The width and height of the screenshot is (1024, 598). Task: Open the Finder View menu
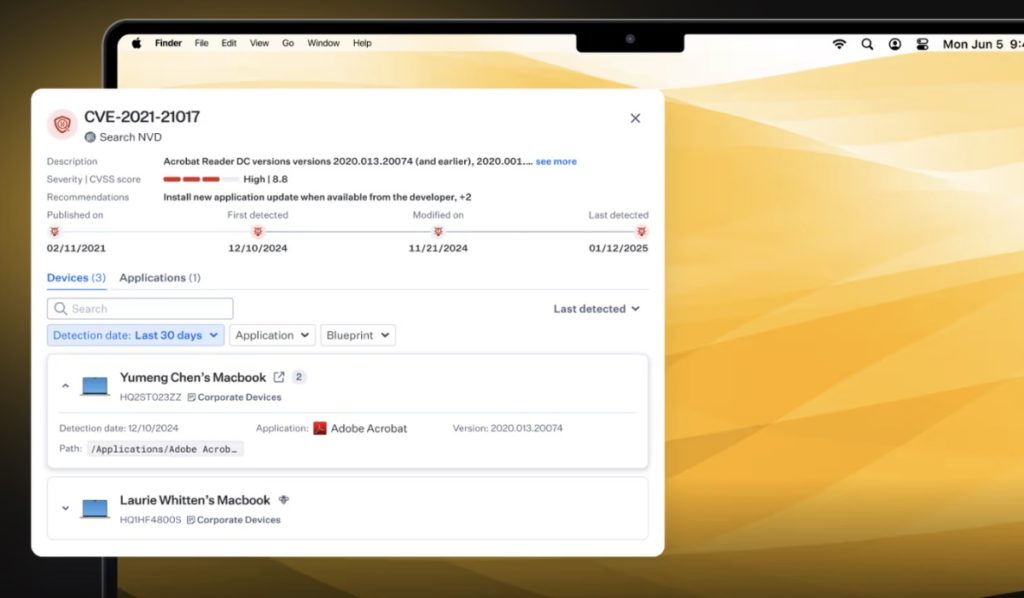point(259,44)
